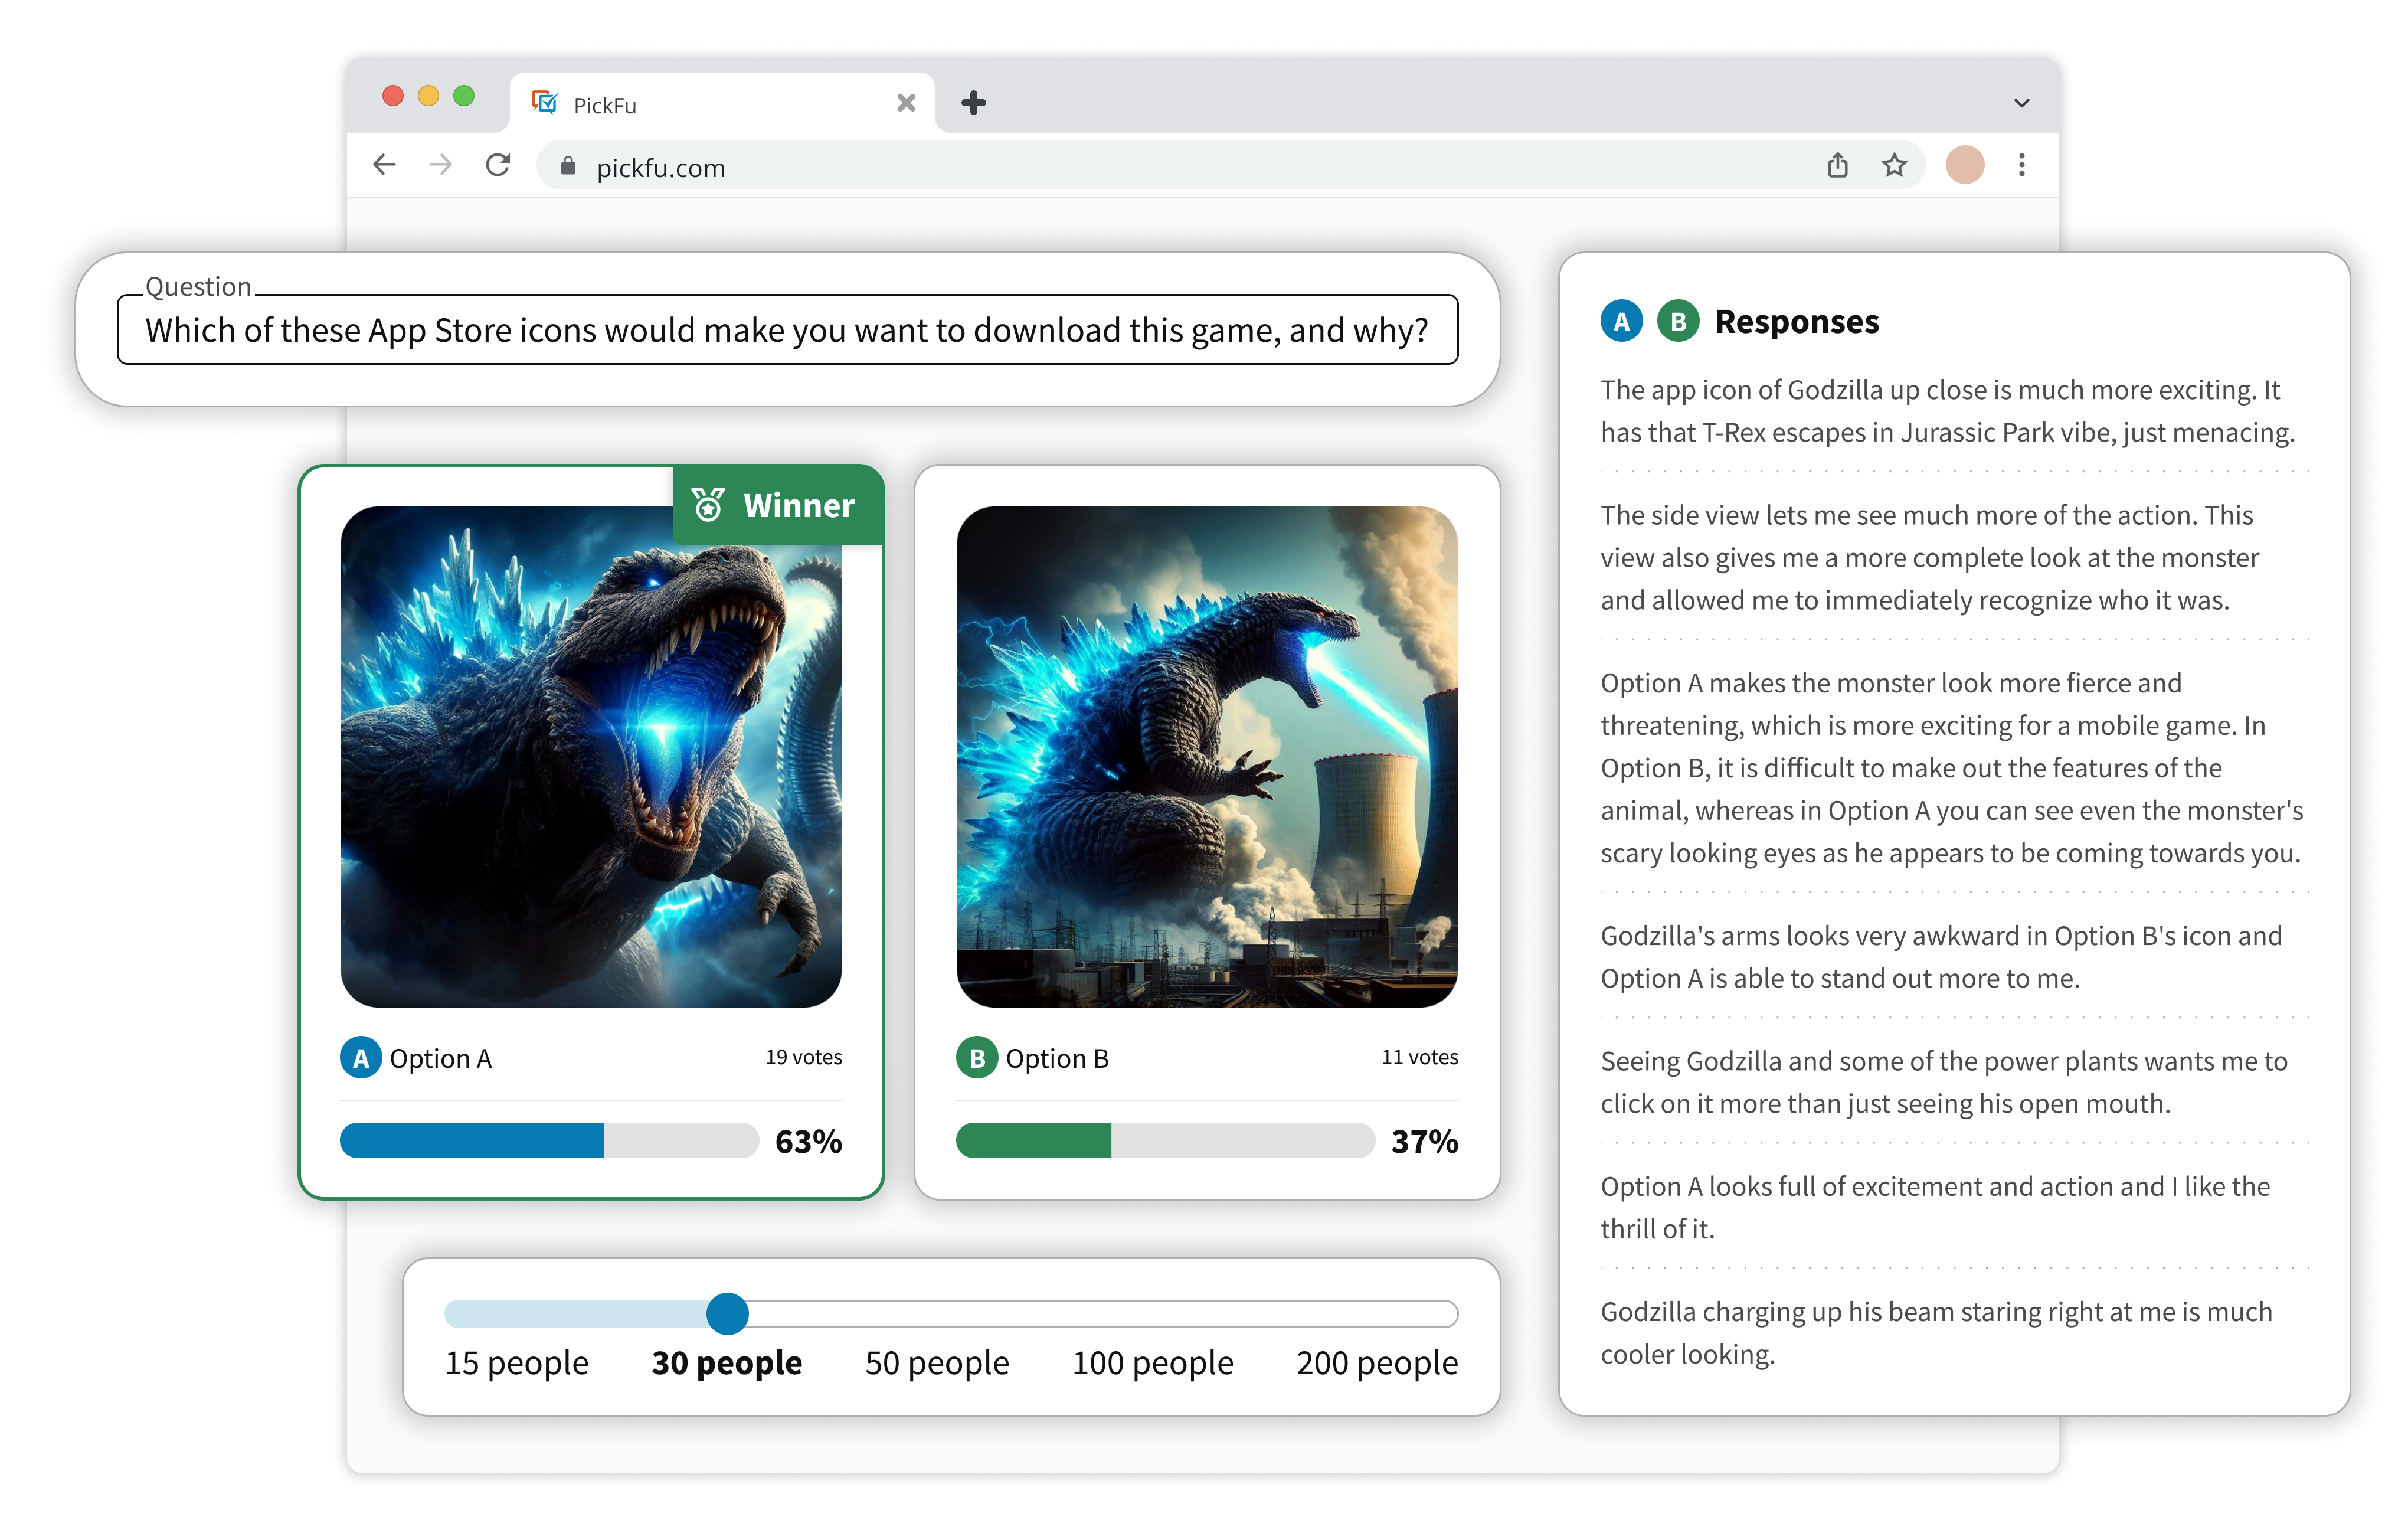Reload the pickfu.com page

tap(498, 165)
